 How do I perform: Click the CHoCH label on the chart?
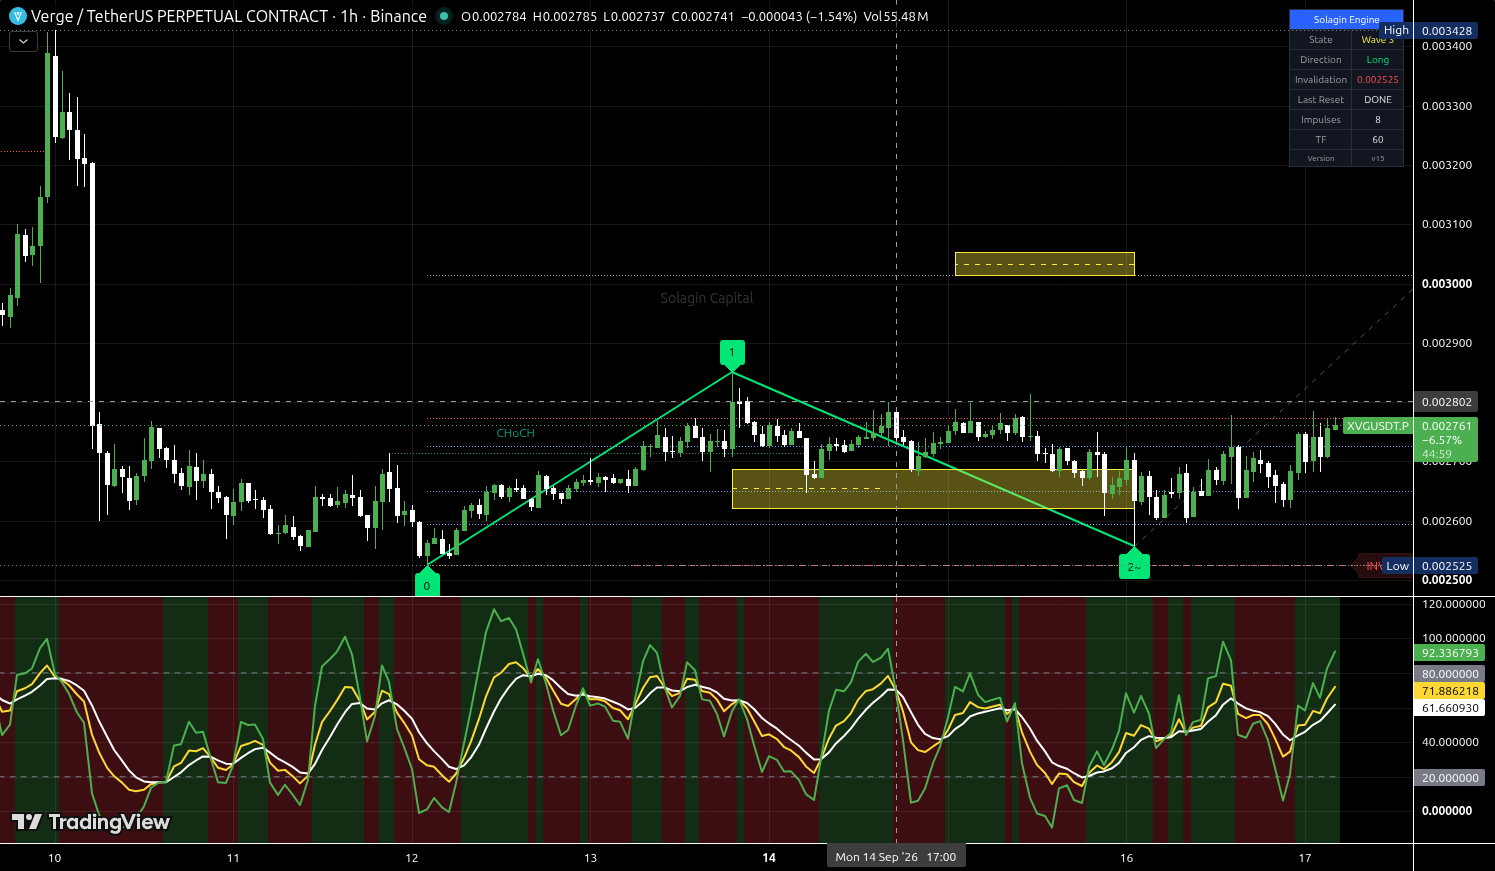(515, 433)
